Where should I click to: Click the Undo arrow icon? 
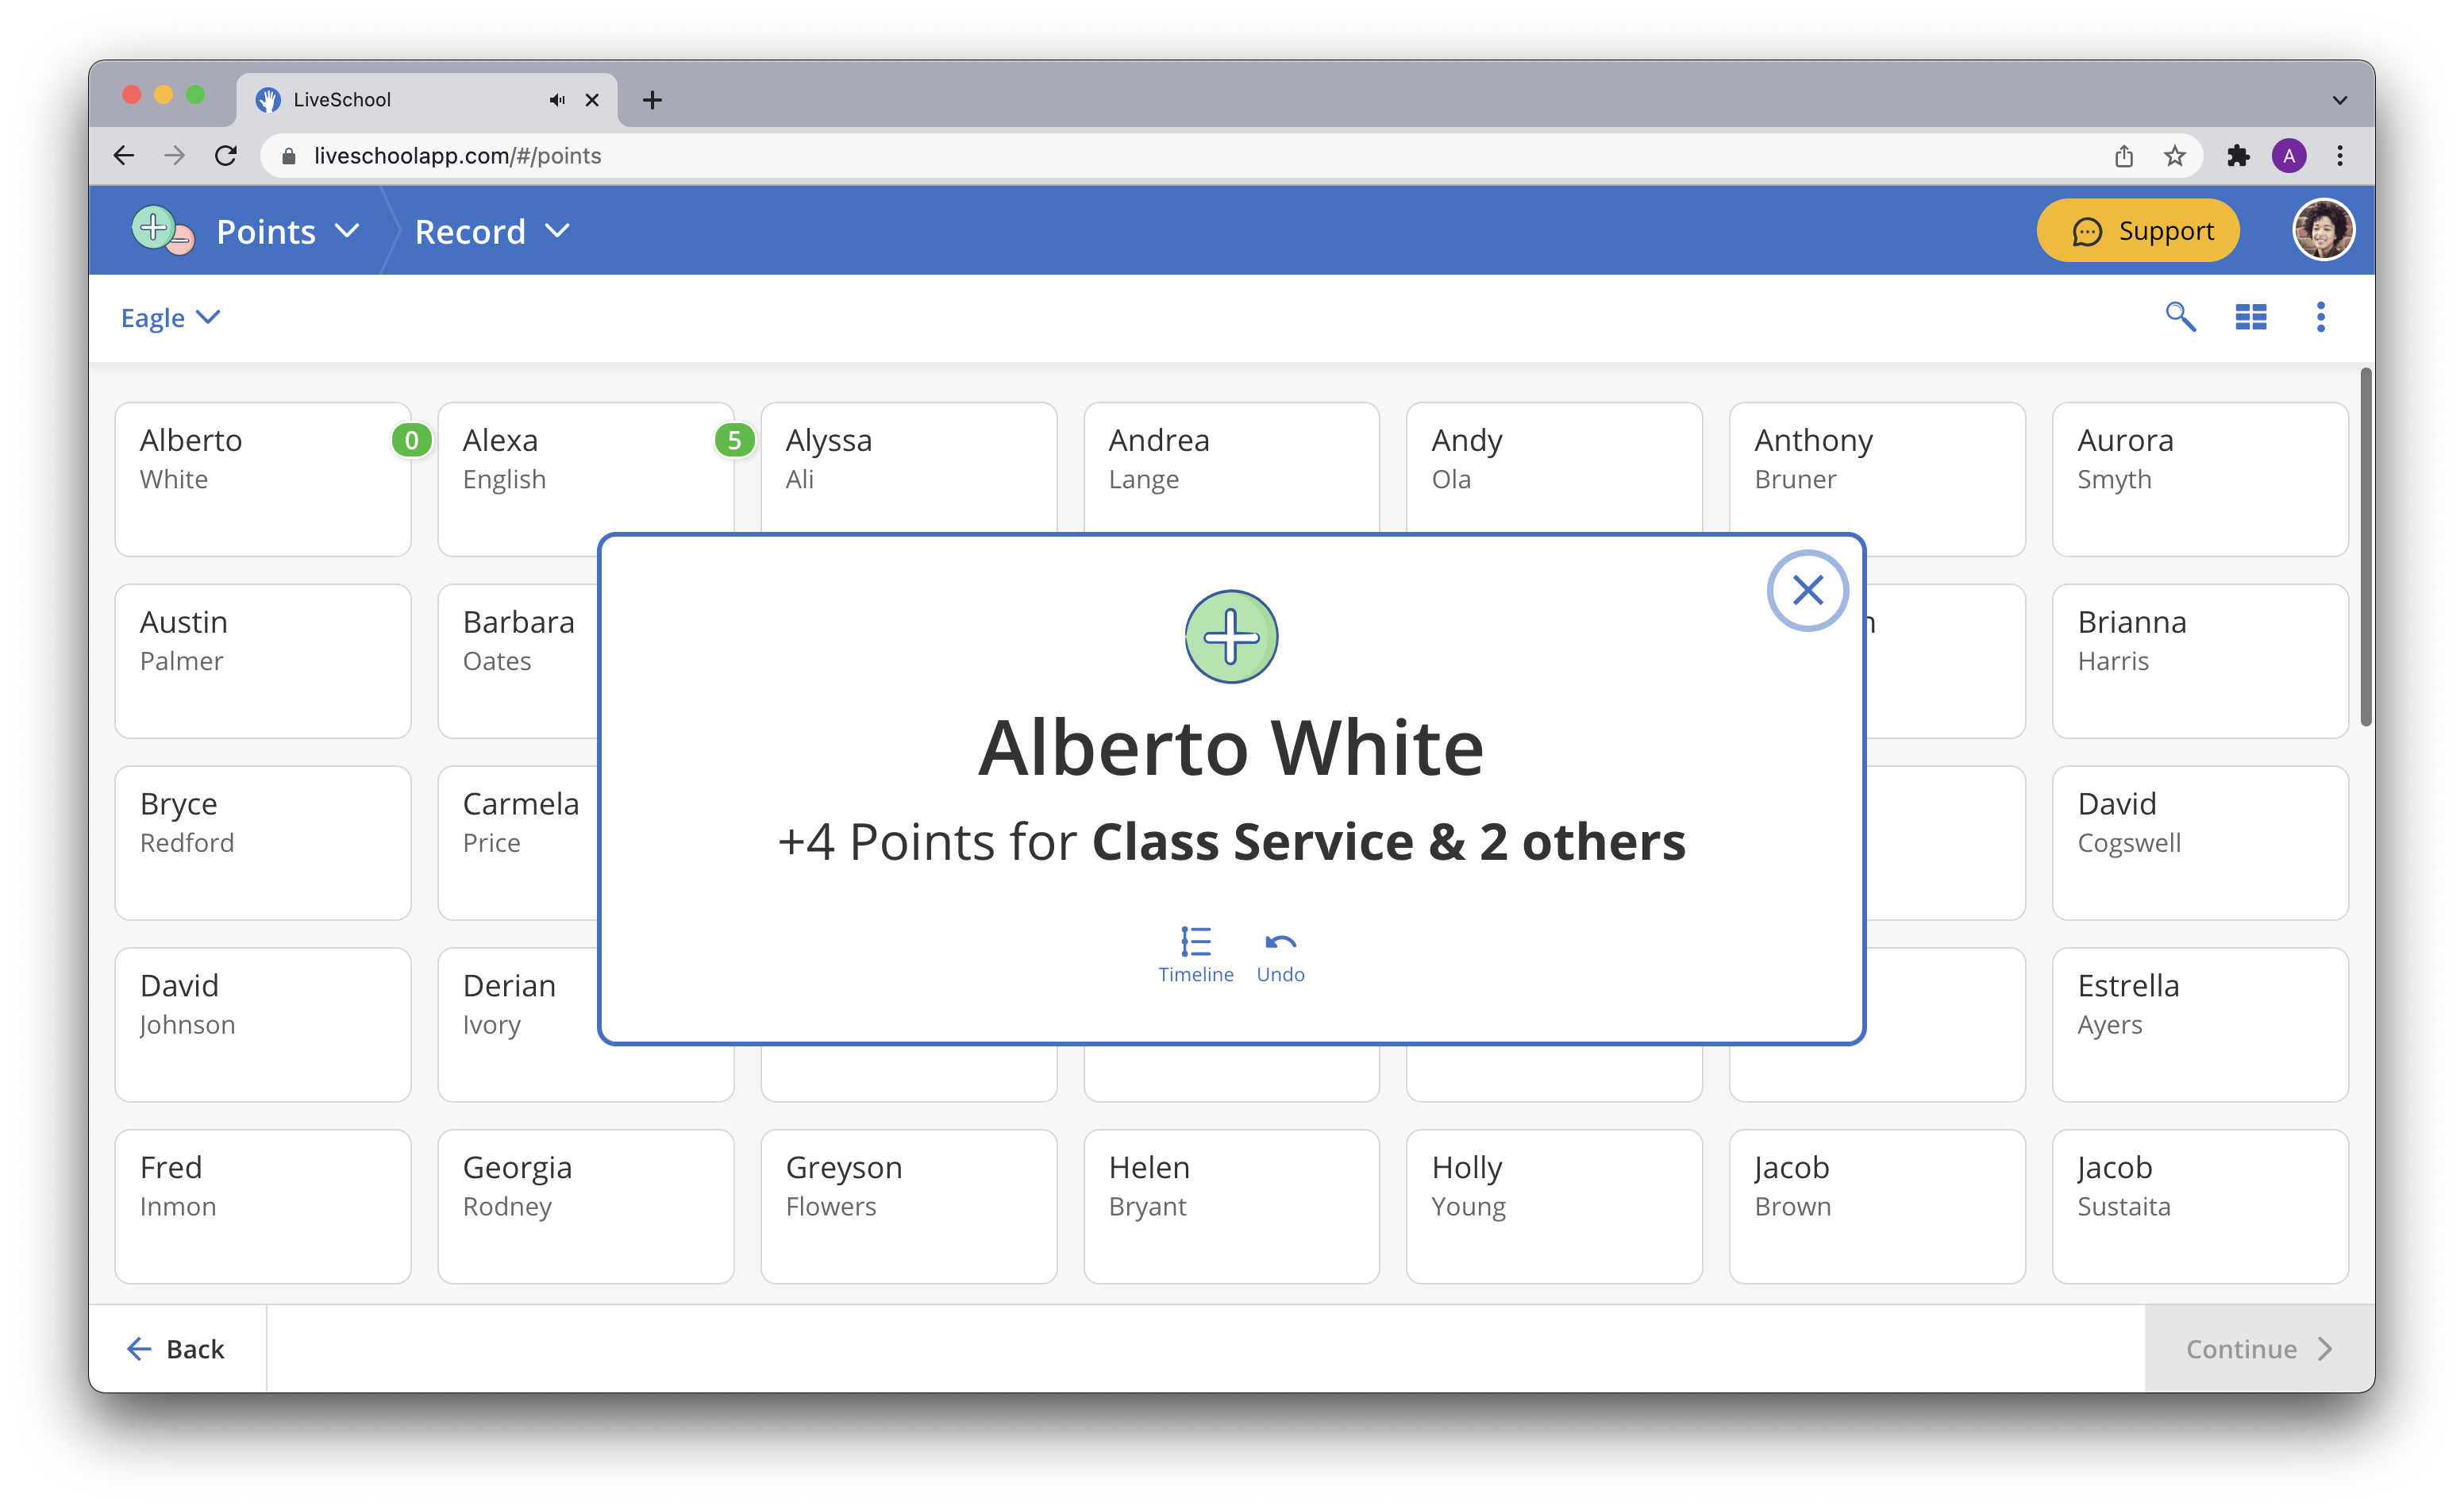click(1280, 943)
